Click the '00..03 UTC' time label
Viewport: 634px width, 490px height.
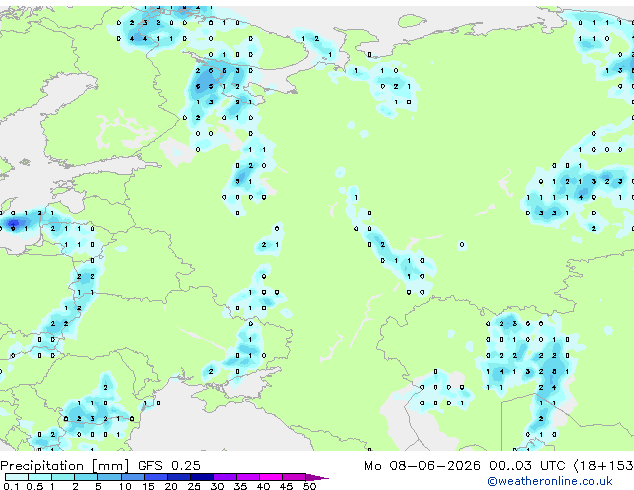[x=527, y=466]
